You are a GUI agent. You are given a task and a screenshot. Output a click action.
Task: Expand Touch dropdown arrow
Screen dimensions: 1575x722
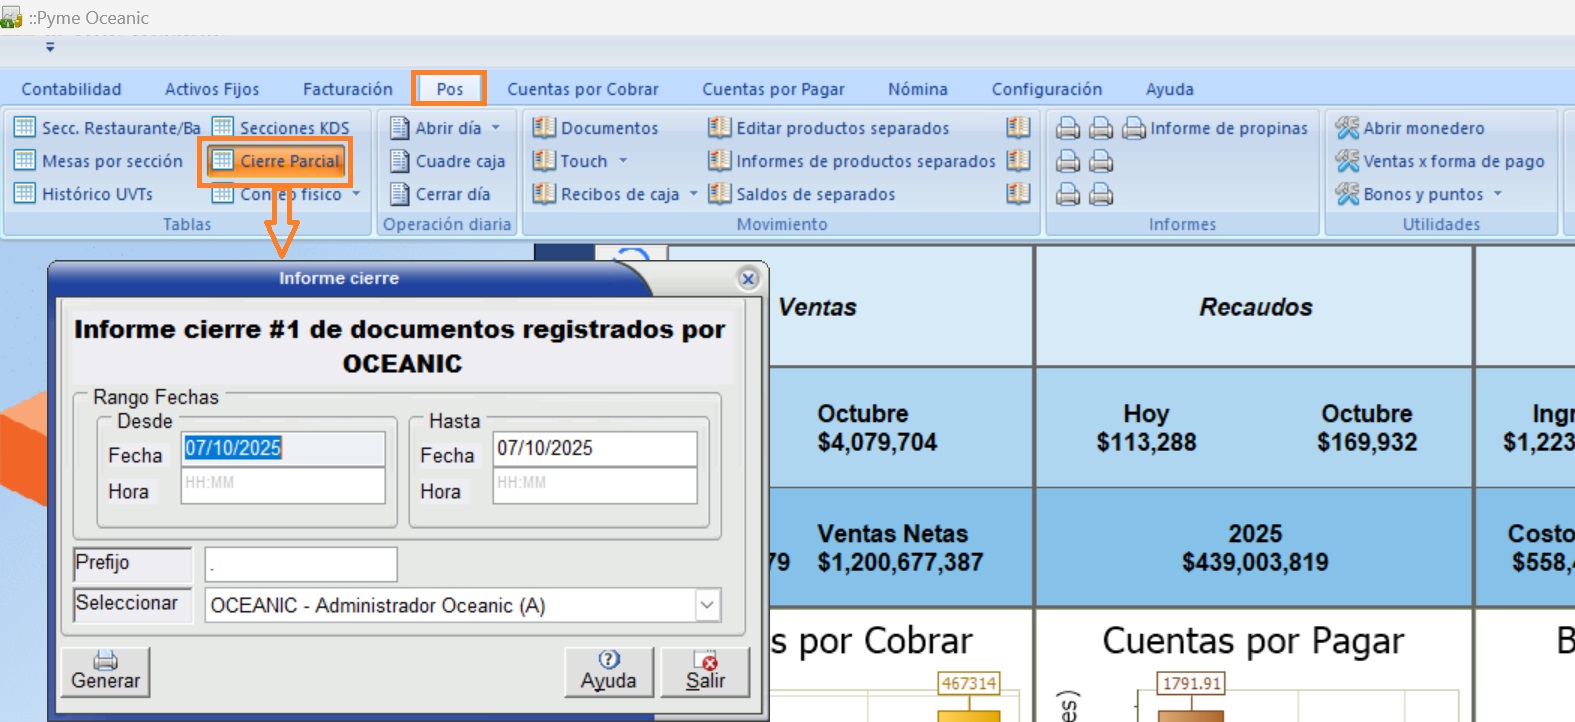623,161
